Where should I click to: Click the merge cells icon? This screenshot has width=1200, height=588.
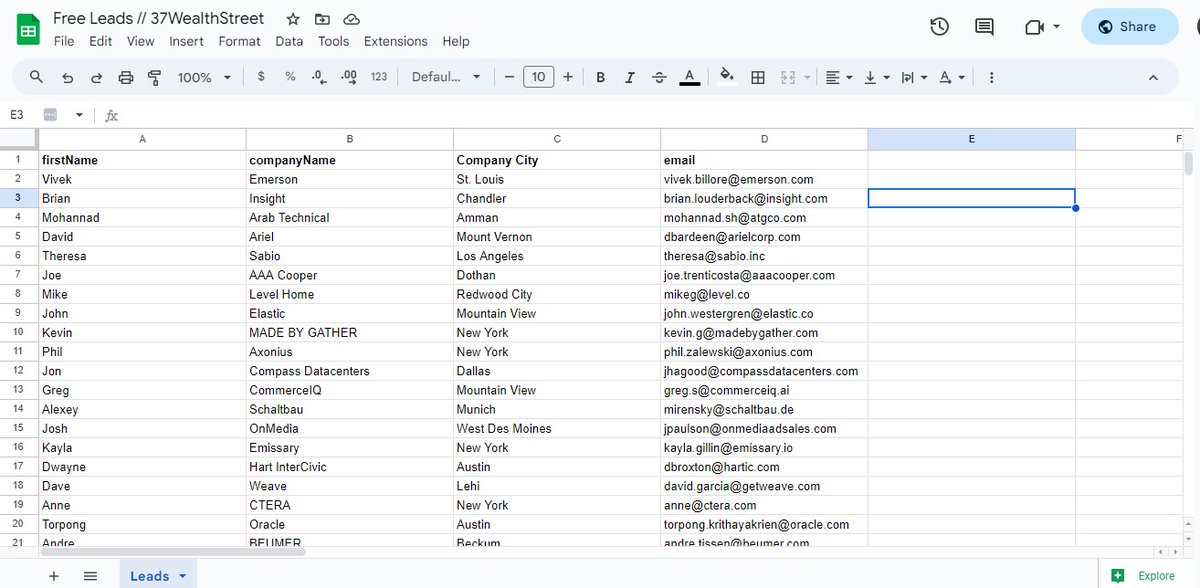787,77
